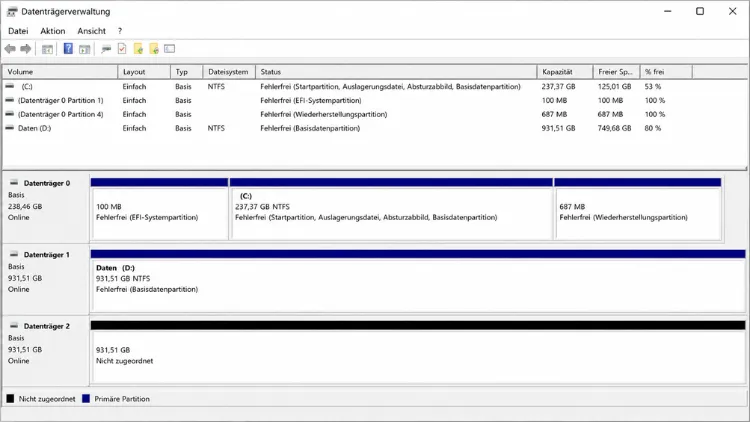
Task: Click black Nicht zugeordnet legend swatch
Action: point(10,399)
